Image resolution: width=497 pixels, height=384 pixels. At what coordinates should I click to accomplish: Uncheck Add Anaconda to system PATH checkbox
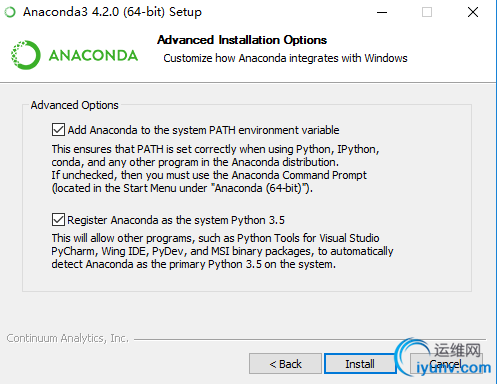pos(58,130)
